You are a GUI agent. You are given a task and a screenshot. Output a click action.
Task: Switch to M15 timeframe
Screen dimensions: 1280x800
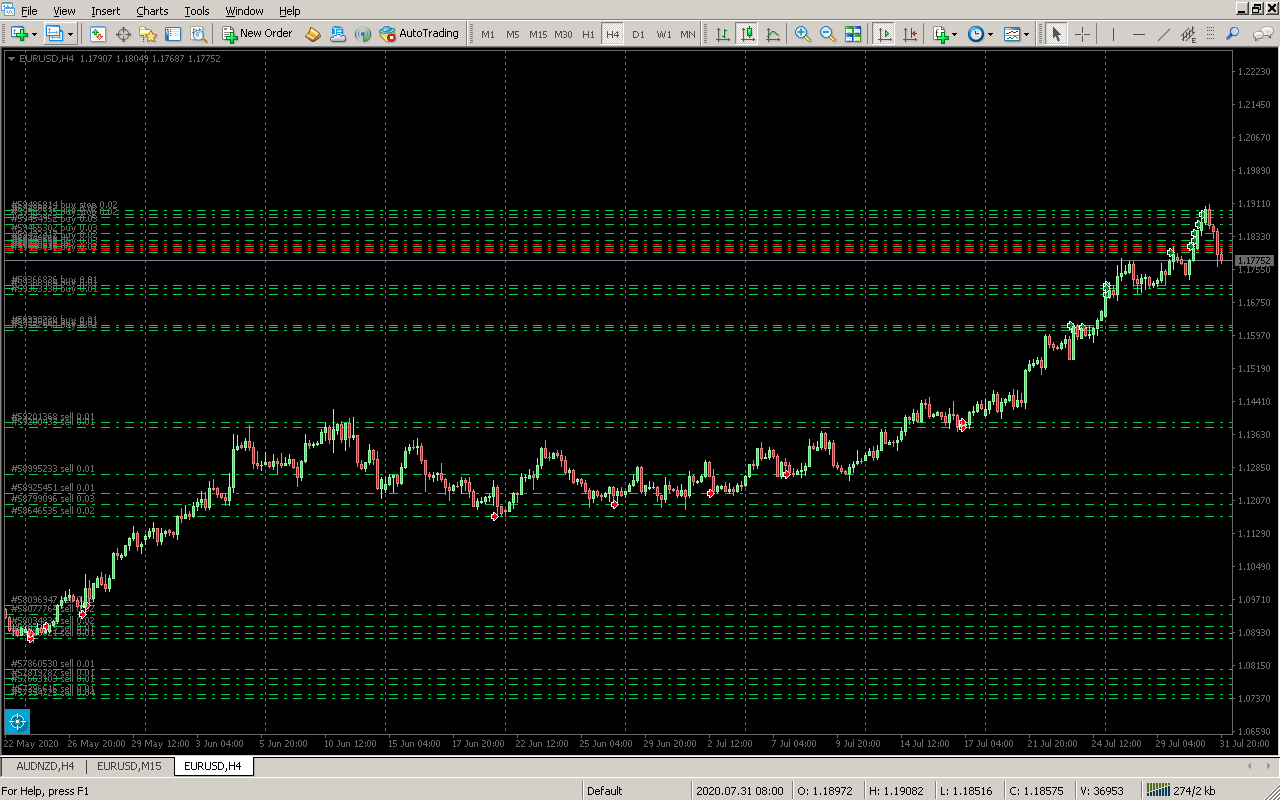click(x=538, y=34)
